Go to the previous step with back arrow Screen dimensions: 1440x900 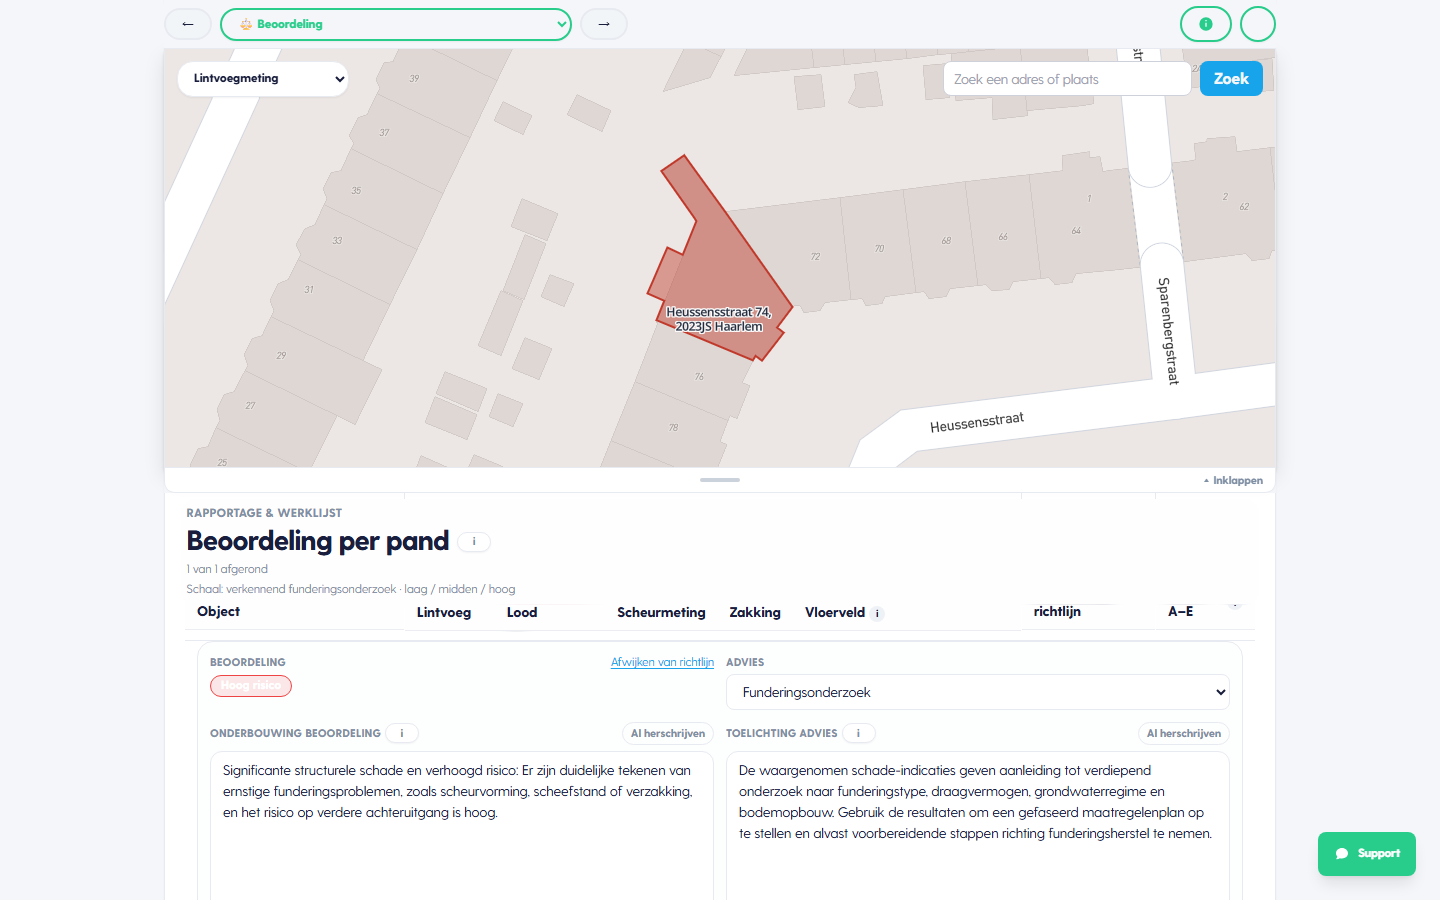coord(188,24)
